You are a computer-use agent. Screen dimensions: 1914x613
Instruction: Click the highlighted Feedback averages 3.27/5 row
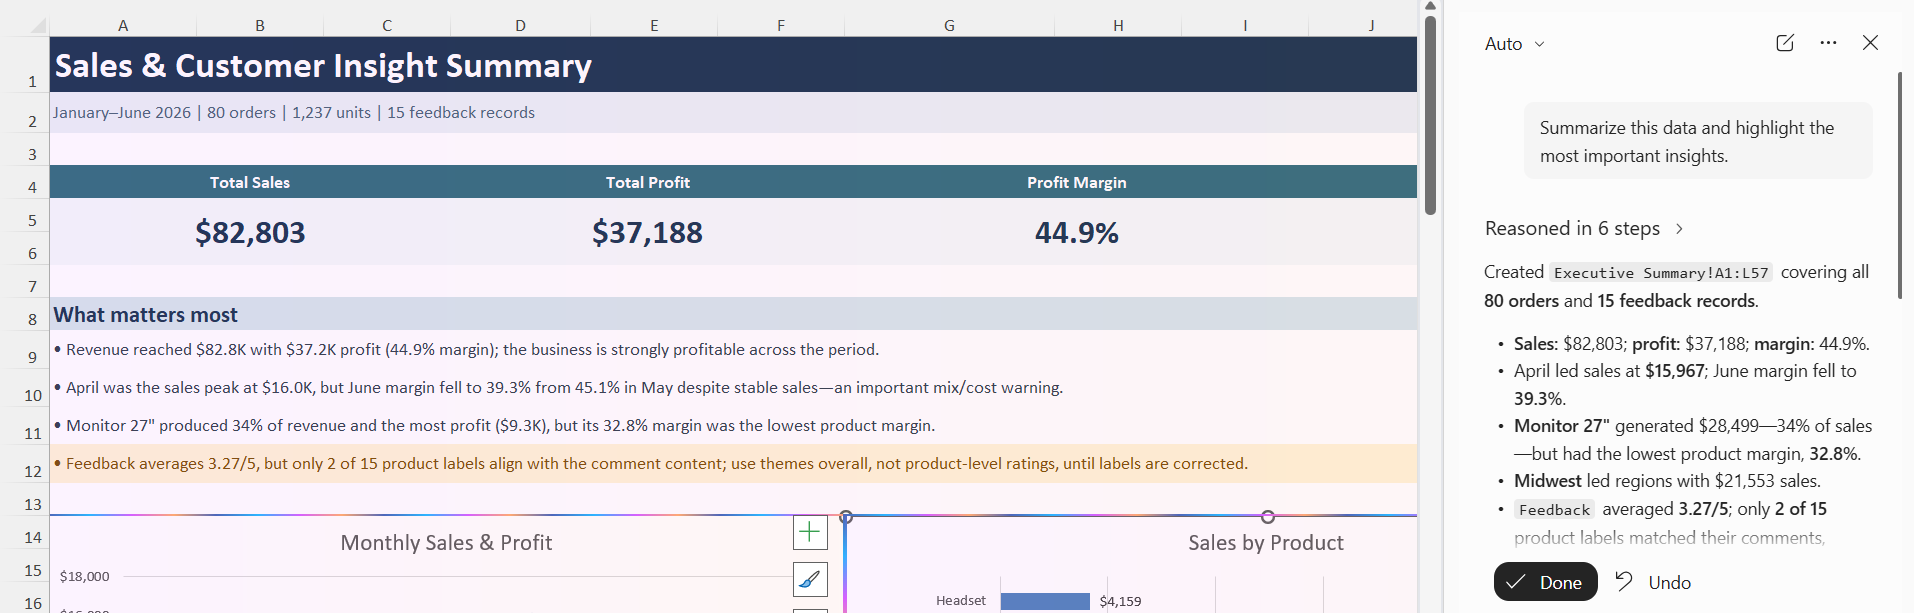click(x=733, y=464)
